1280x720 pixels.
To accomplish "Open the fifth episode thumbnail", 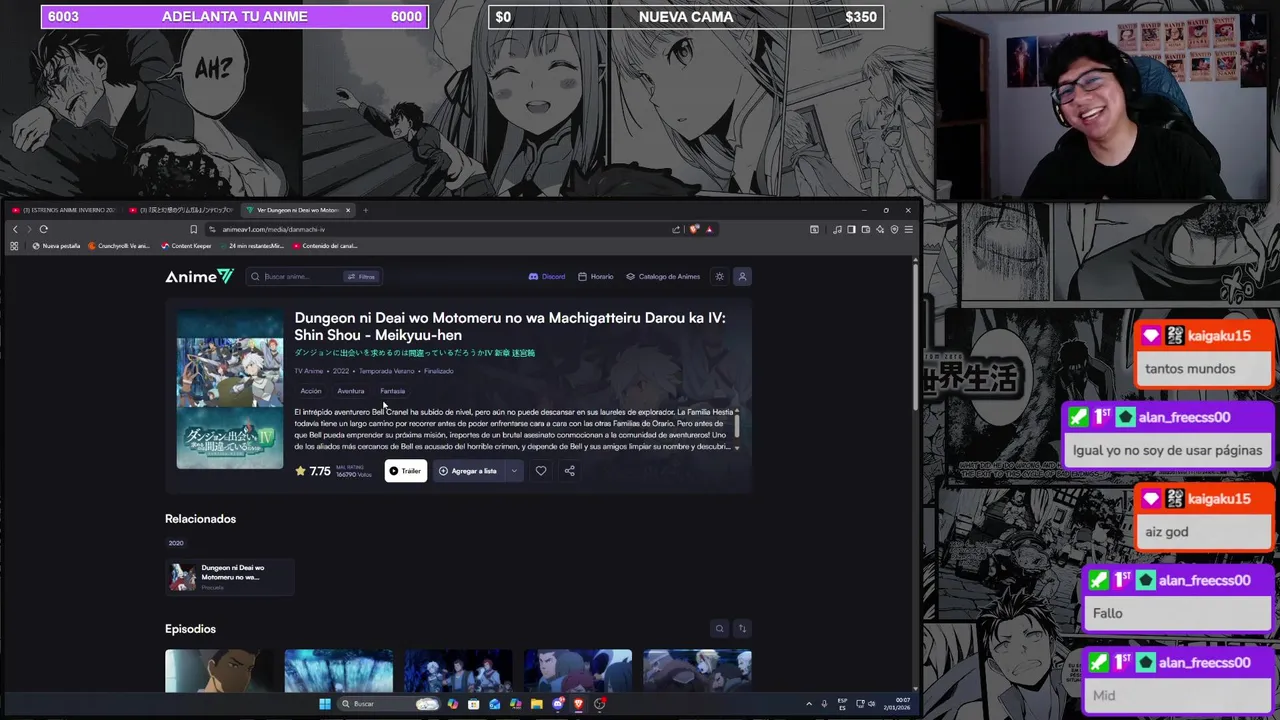I will (697, 670).
